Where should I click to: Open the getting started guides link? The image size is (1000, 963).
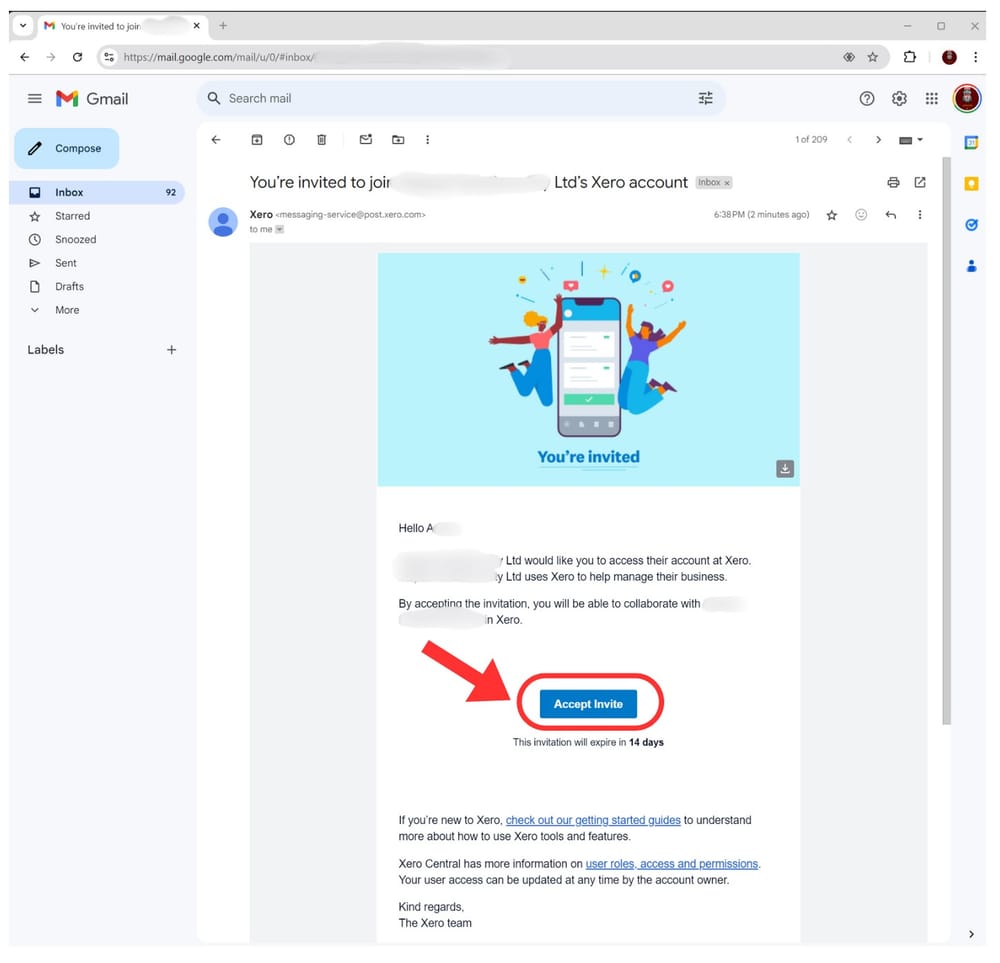593,820
